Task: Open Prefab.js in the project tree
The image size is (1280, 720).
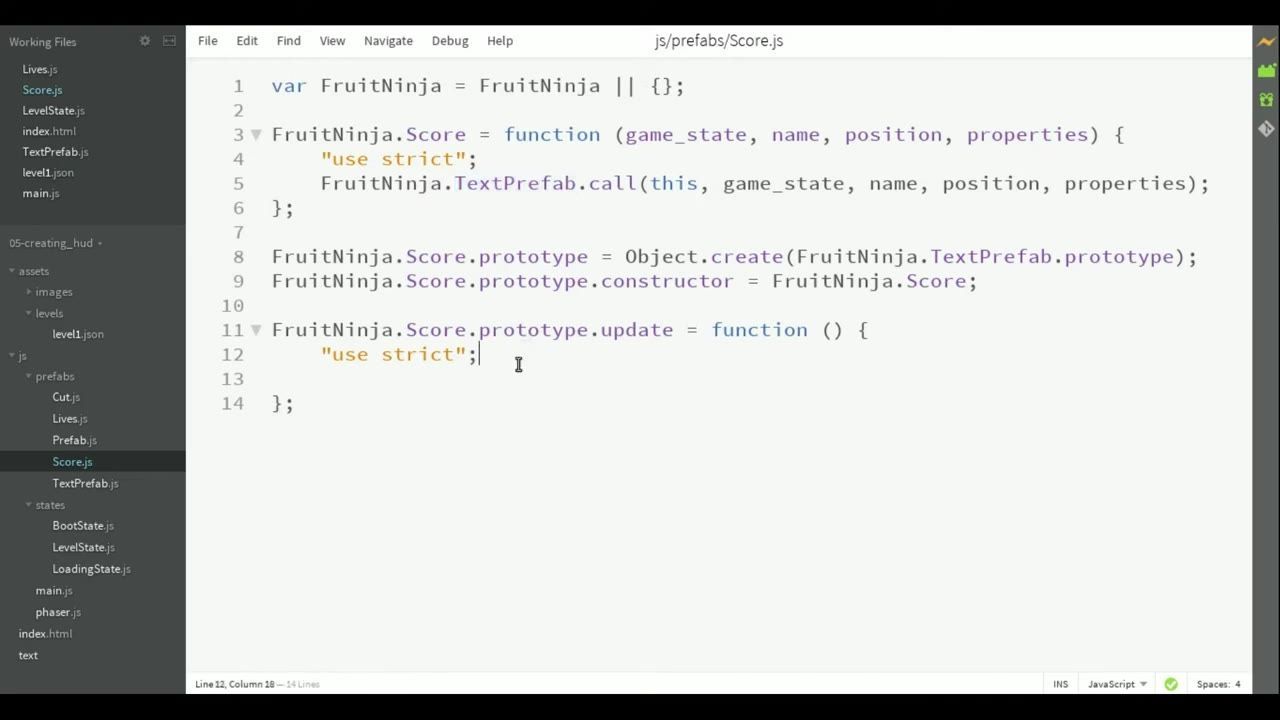Action: [74, 440]
